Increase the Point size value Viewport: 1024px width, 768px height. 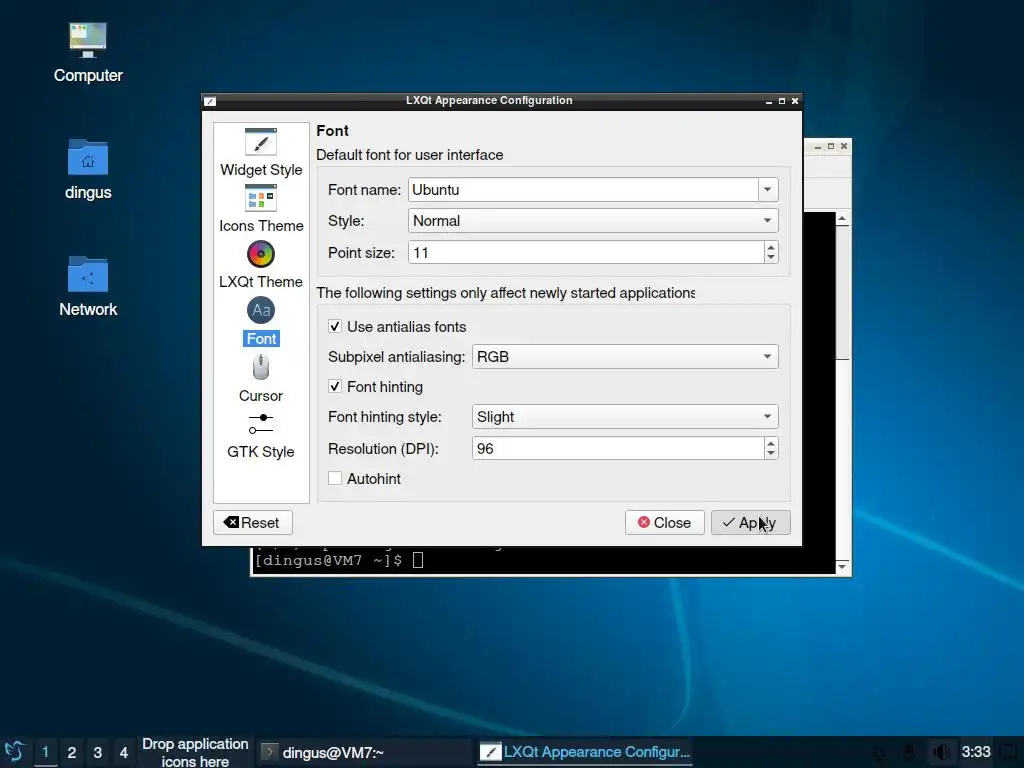tap(771, 248)
